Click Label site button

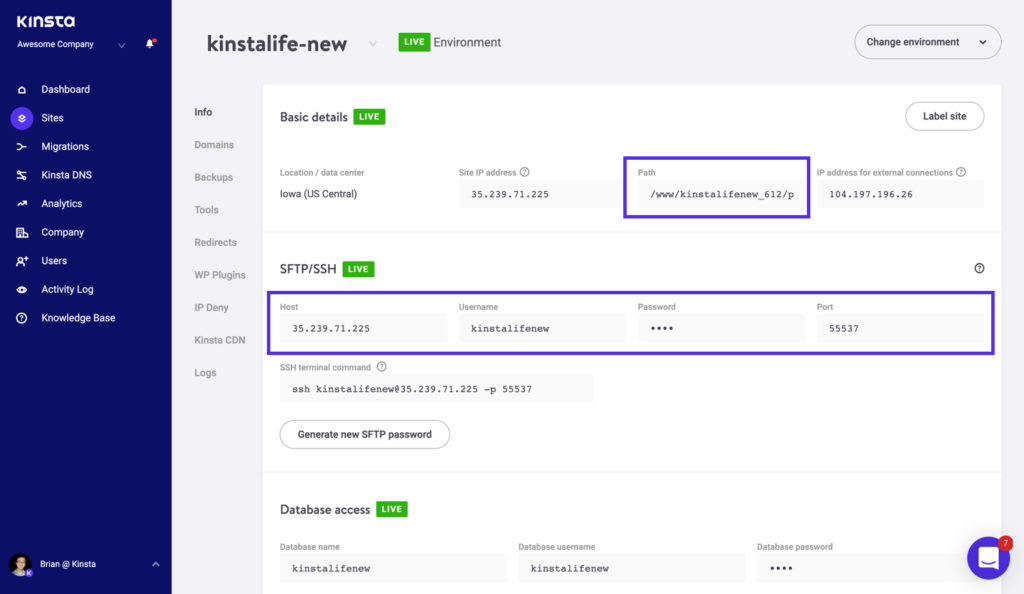pos(944,116)
